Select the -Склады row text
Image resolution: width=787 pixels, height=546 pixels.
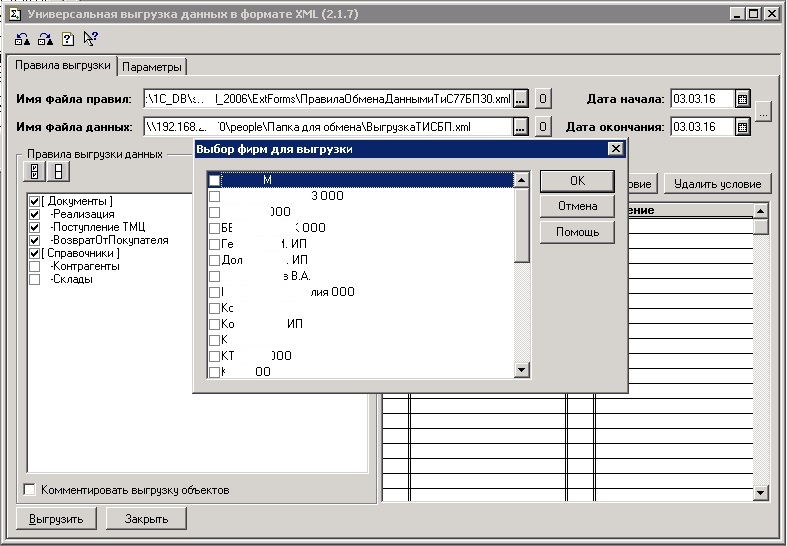[x=71, y=280]
